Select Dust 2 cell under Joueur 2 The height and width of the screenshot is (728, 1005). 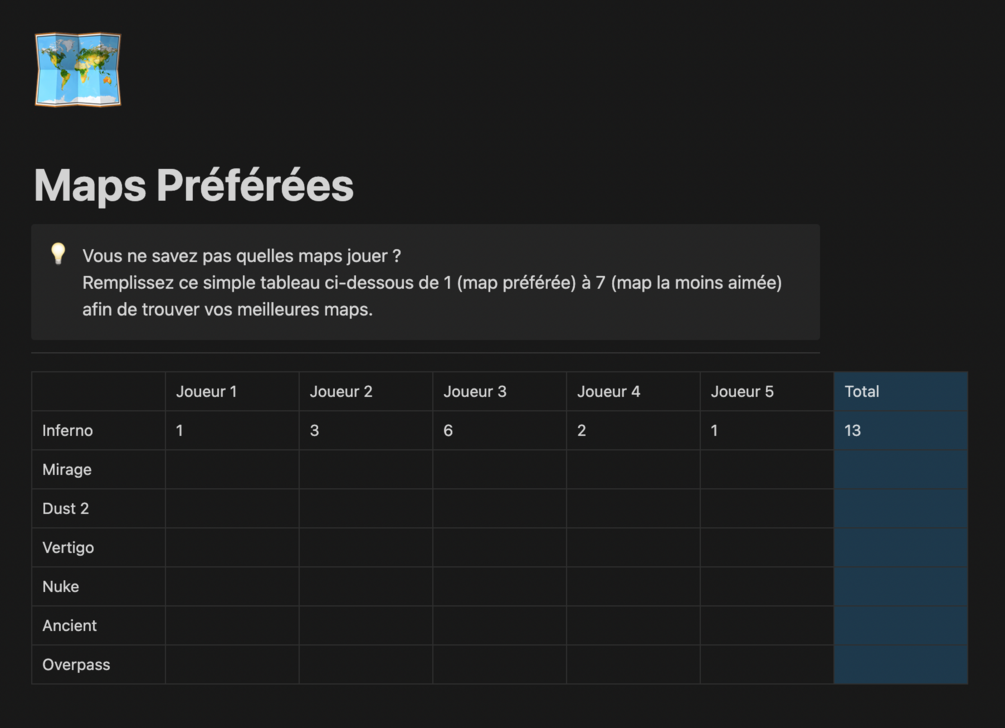pos(366,509)
